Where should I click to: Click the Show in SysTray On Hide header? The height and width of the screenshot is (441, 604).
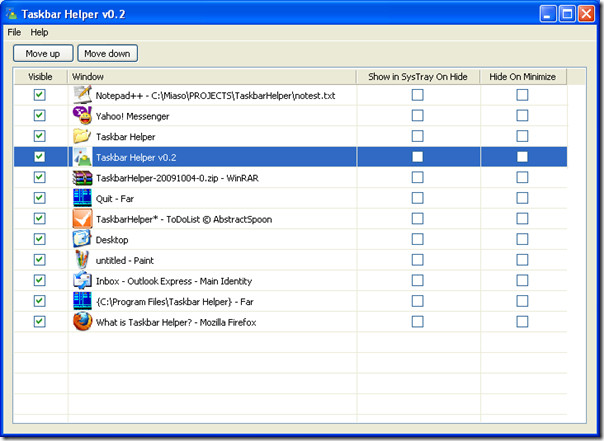[418, 77]
